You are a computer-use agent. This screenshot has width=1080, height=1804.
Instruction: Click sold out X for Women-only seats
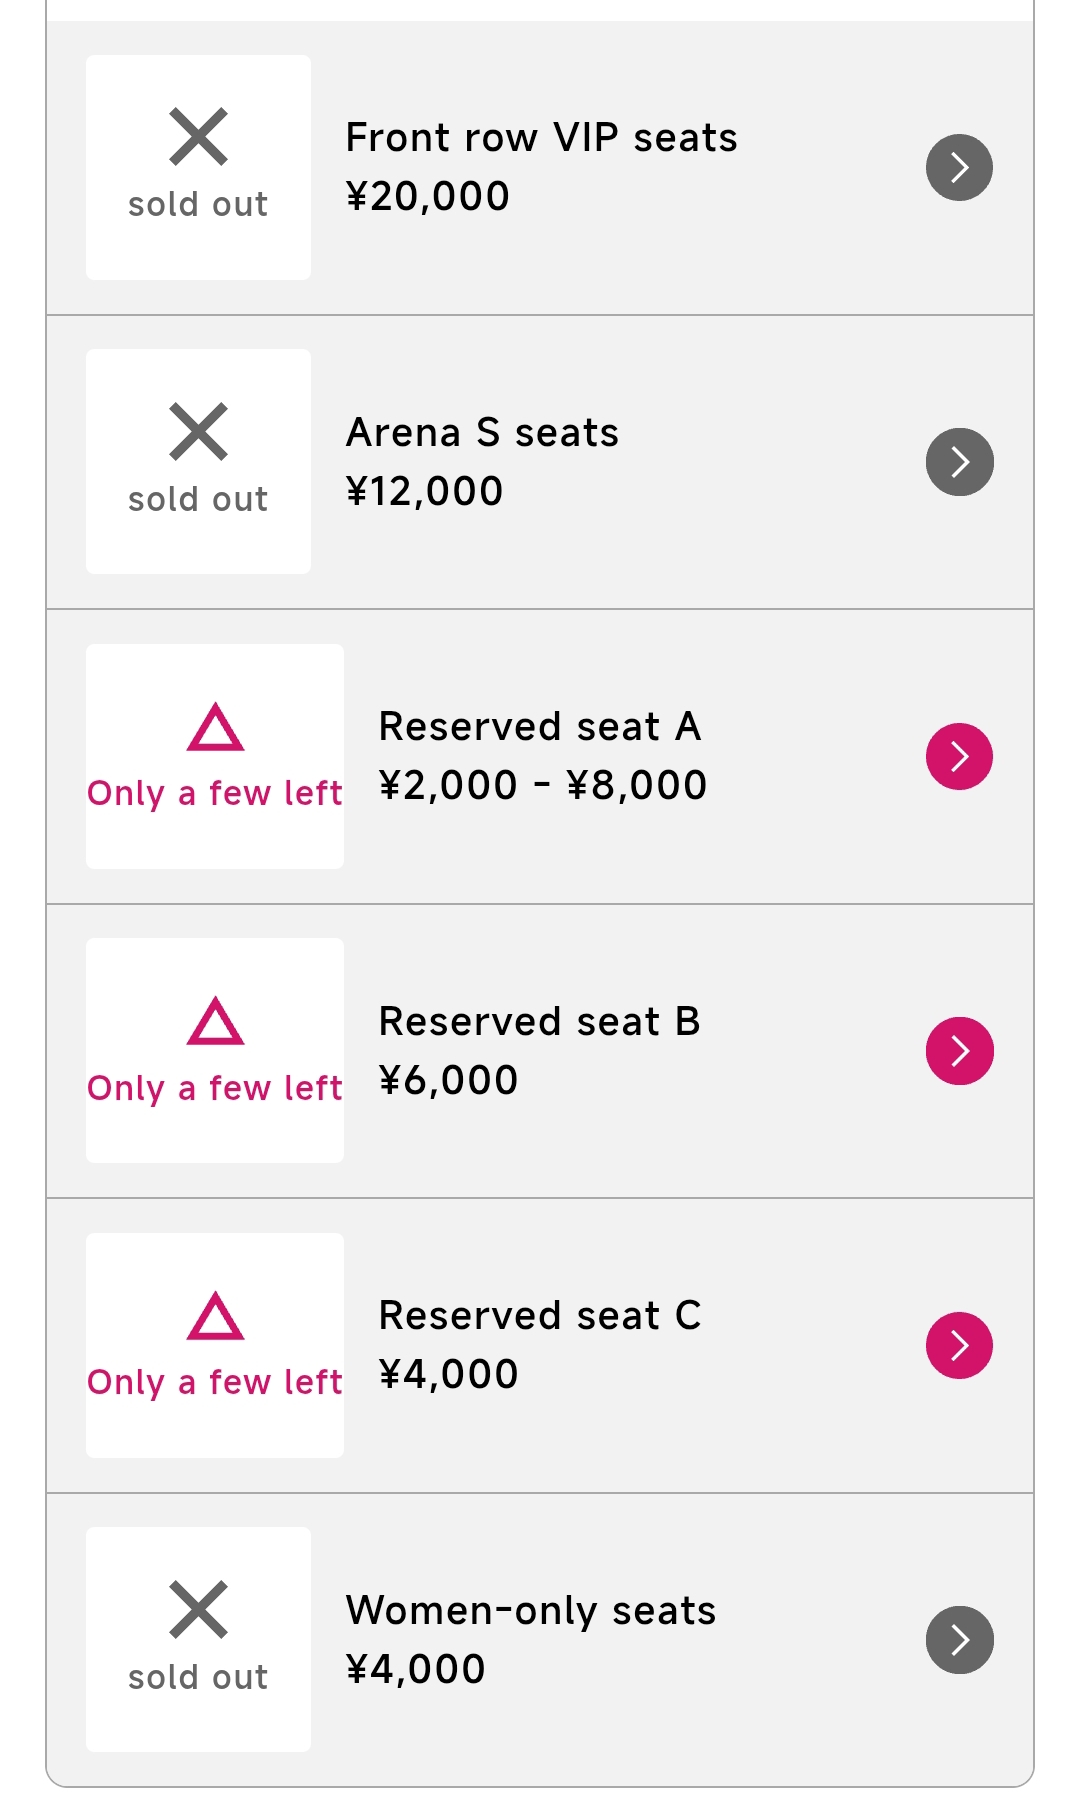click(x=198, y=1610)
